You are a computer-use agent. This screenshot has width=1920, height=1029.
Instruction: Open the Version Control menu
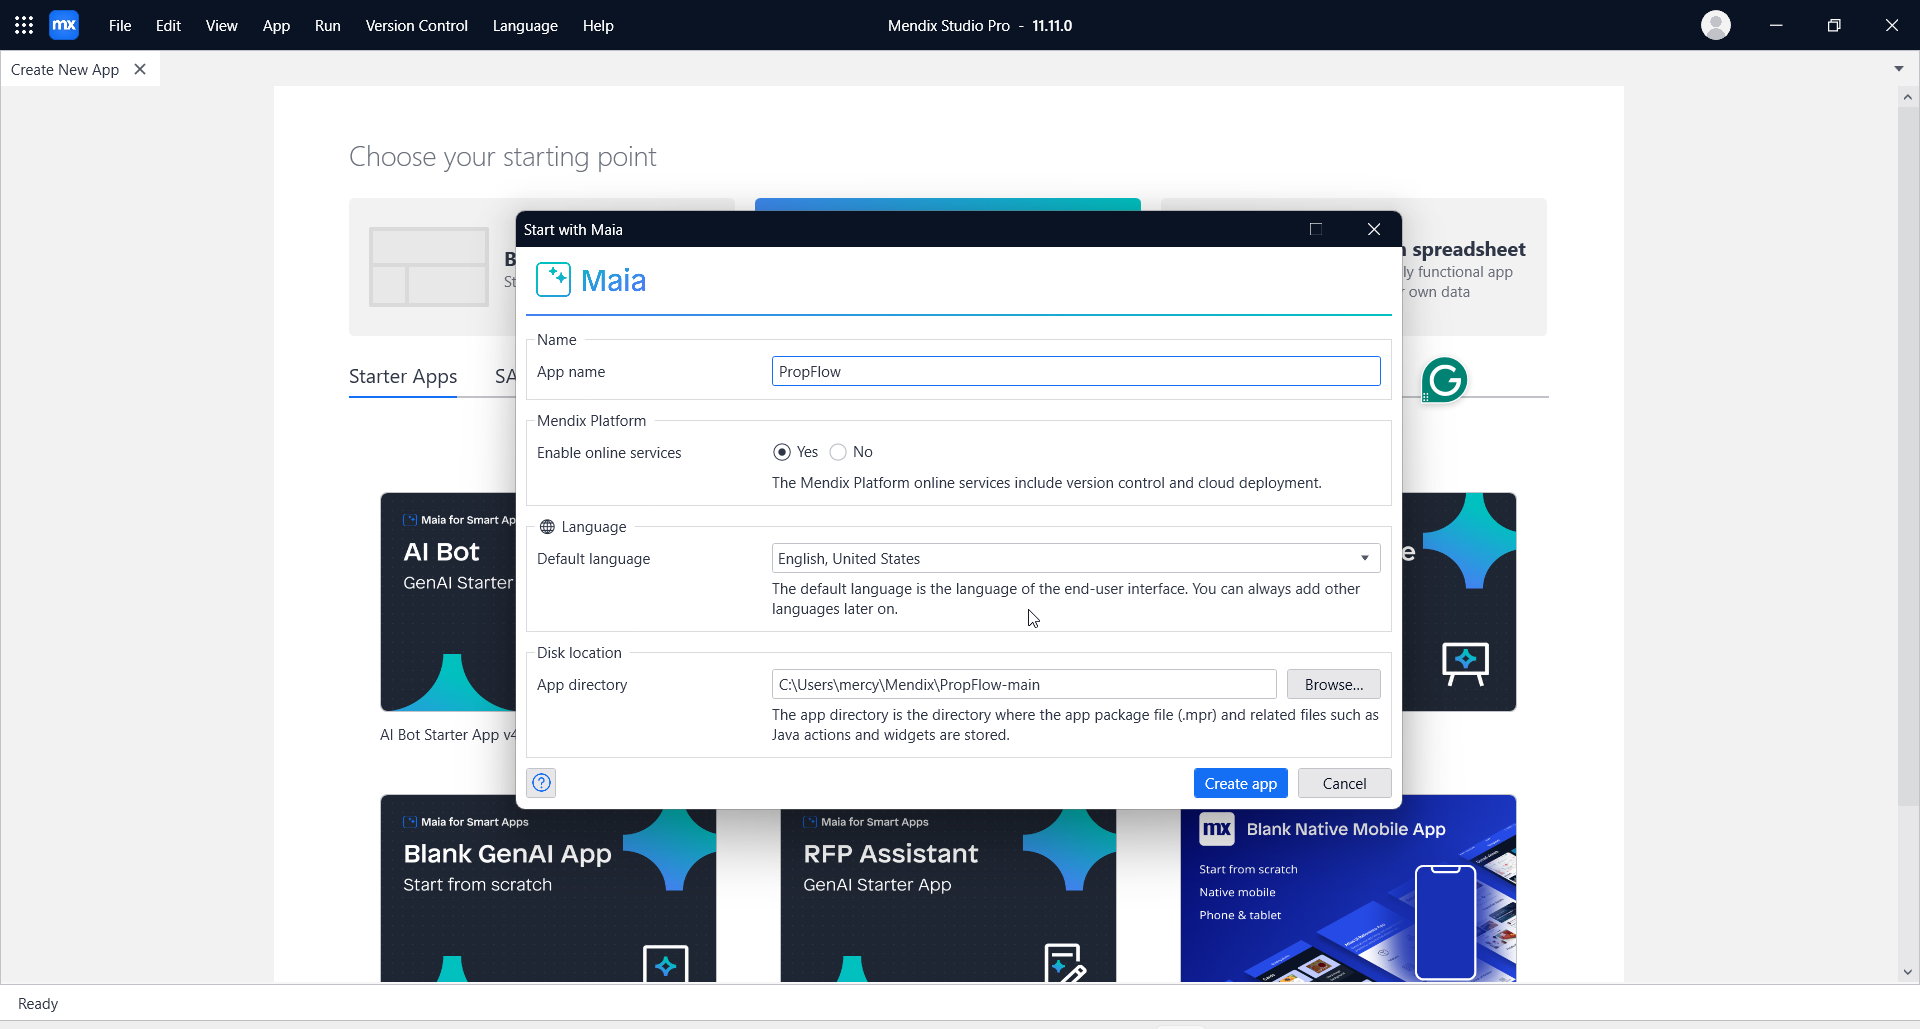click(416, 25)
